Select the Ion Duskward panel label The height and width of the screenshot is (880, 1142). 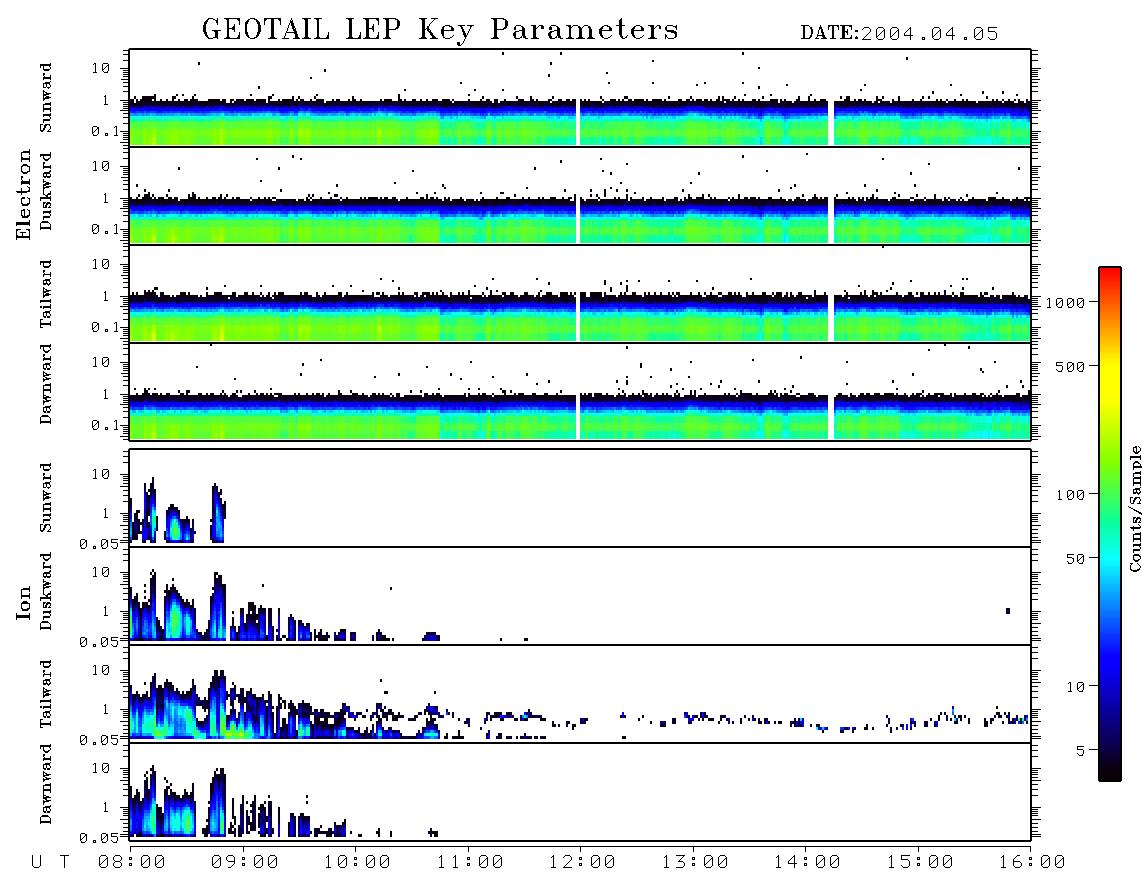[x=46, y=591]
